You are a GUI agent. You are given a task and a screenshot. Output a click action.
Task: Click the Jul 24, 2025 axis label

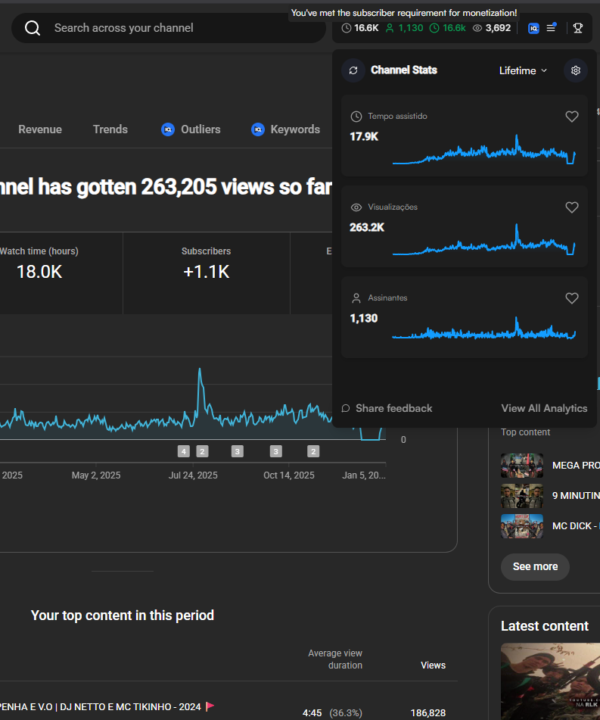pyautogui.click(x=193, y=475)
